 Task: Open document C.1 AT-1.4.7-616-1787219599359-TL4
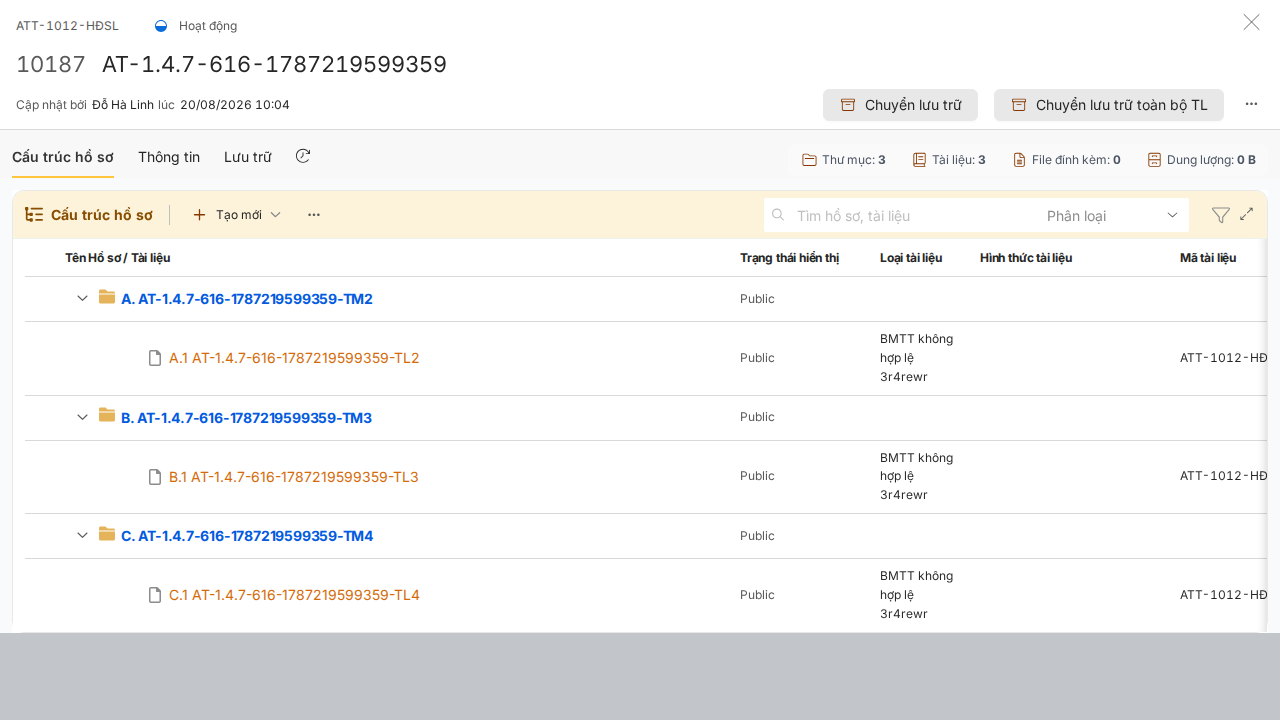294,595
